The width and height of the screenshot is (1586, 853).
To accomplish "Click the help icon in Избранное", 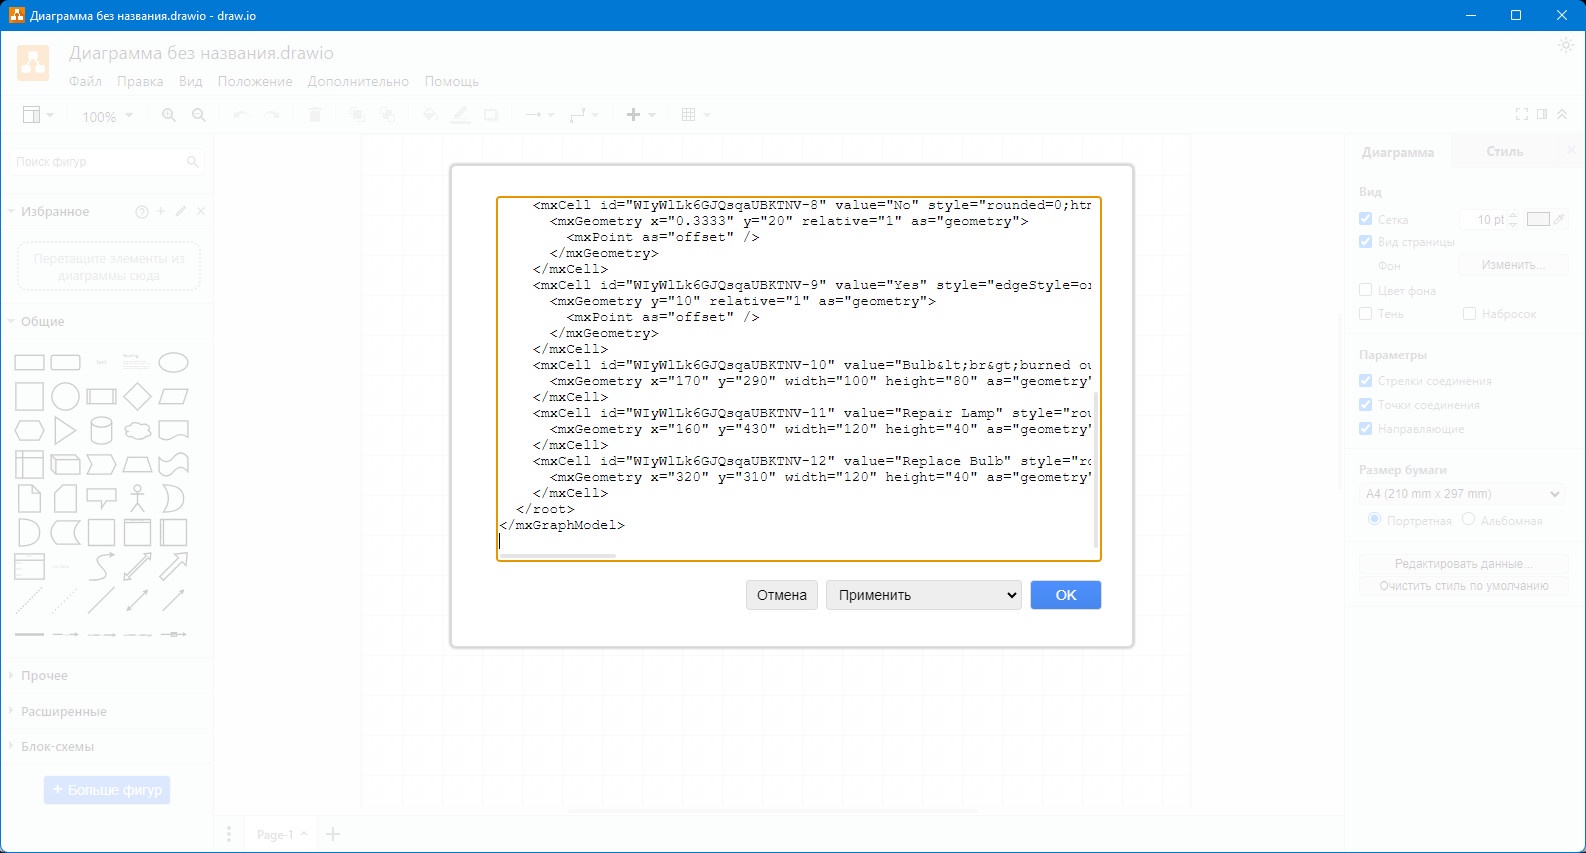I will (142, 212).
